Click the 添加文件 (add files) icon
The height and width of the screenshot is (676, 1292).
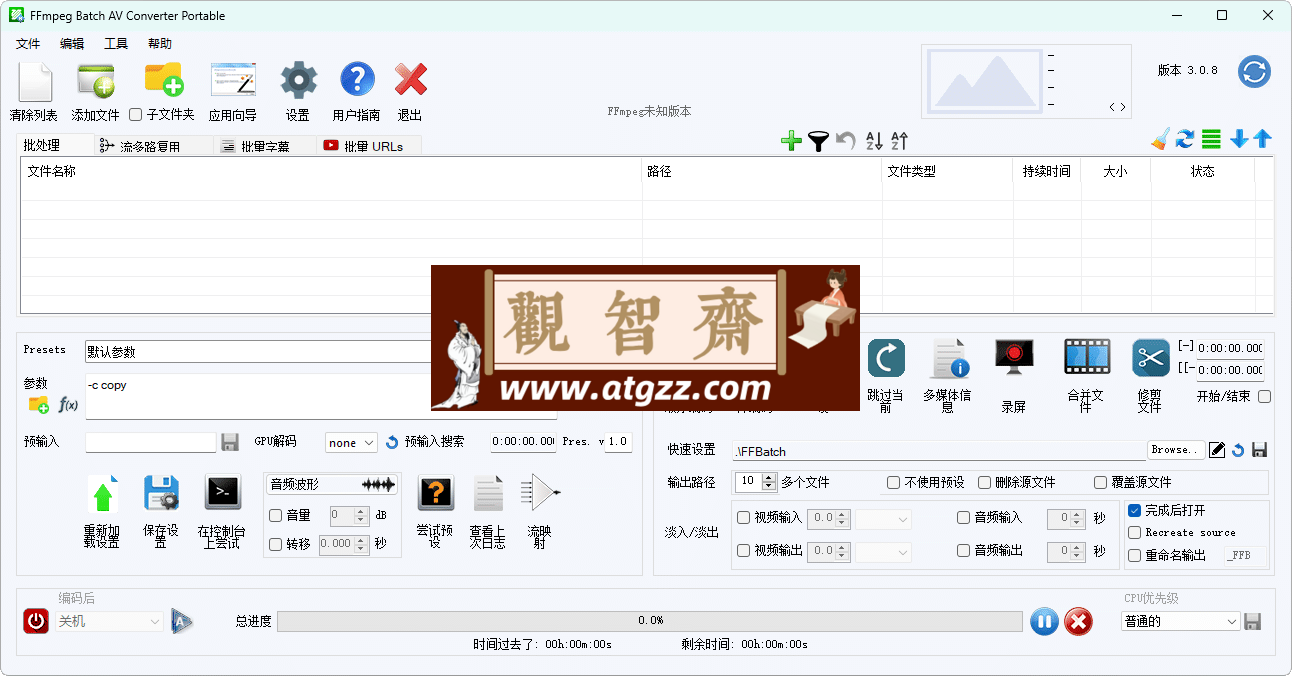pos(96,81)
